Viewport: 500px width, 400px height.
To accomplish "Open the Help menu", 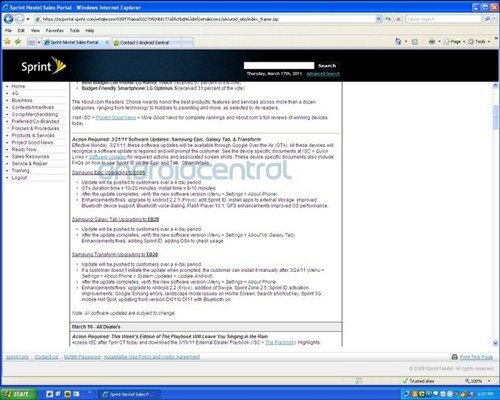I will click(90, 31).
